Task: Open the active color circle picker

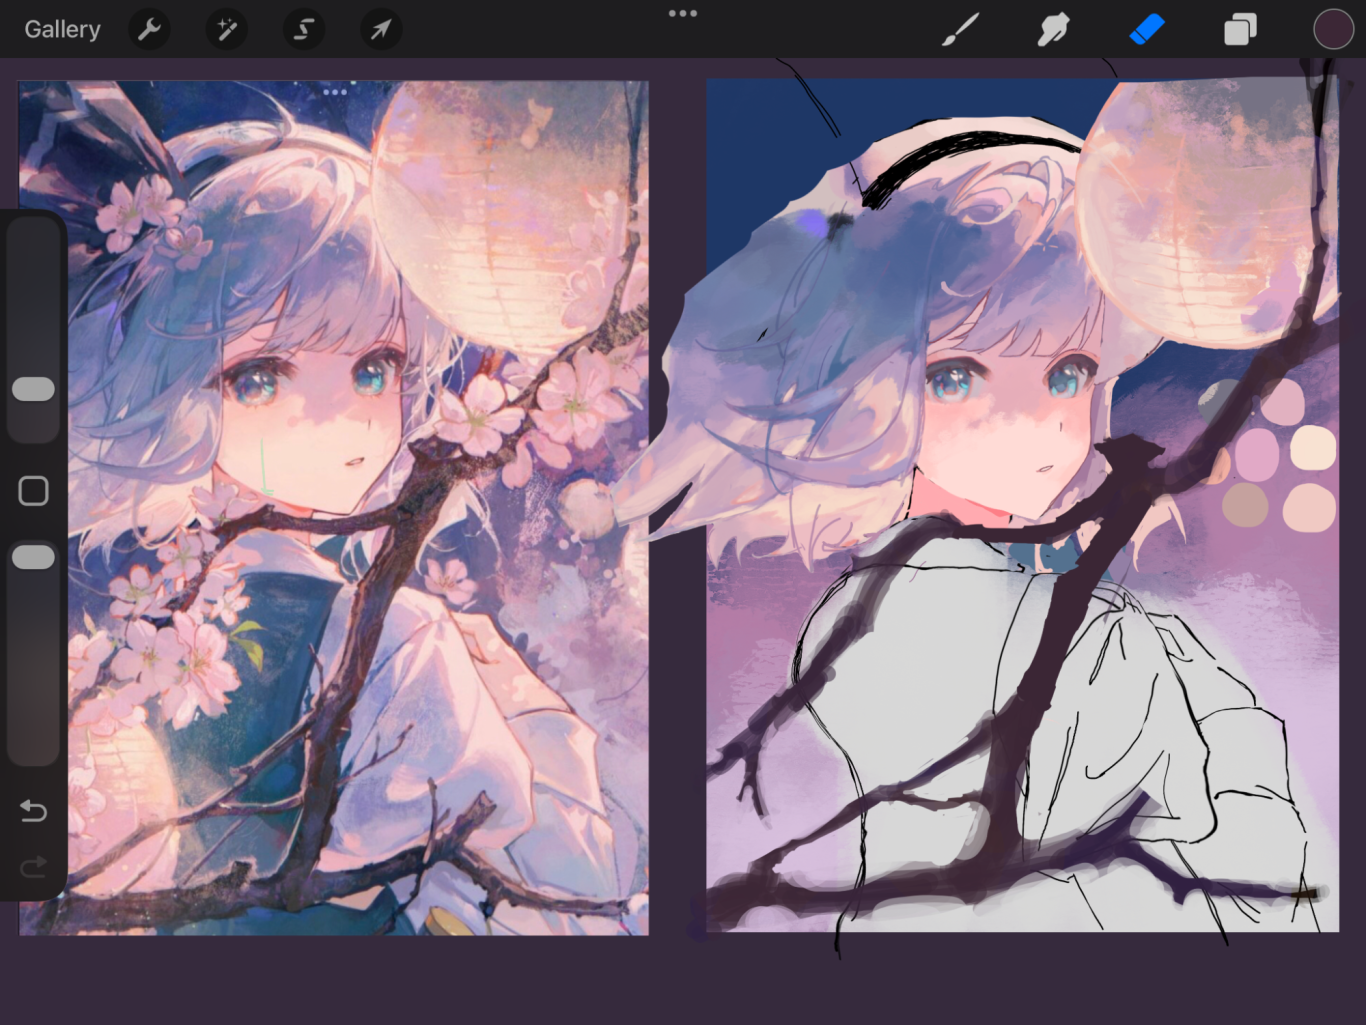Action: (x=1332, y=30)
